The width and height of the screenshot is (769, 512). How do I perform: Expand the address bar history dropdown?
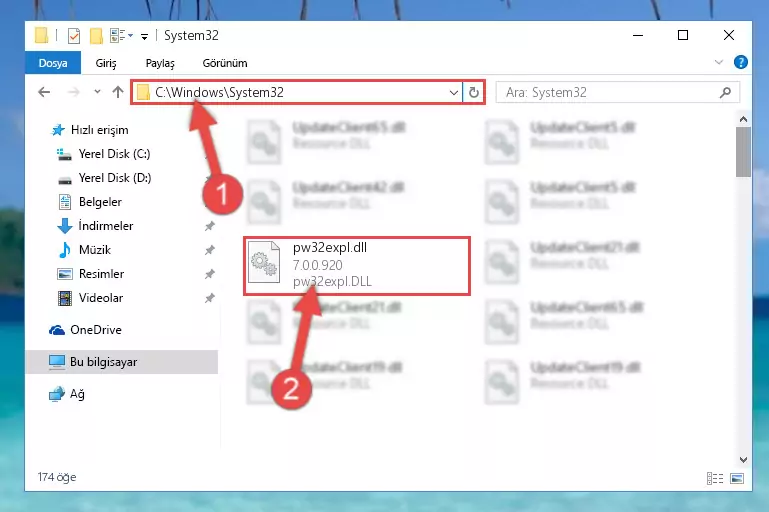(x=454, y=92)
